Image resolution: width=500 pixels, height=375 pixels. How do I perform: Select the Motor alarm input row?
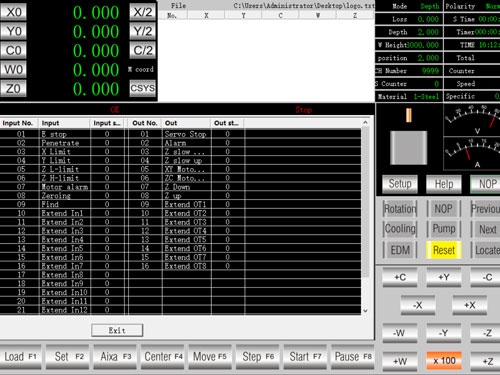click(62, 187)
